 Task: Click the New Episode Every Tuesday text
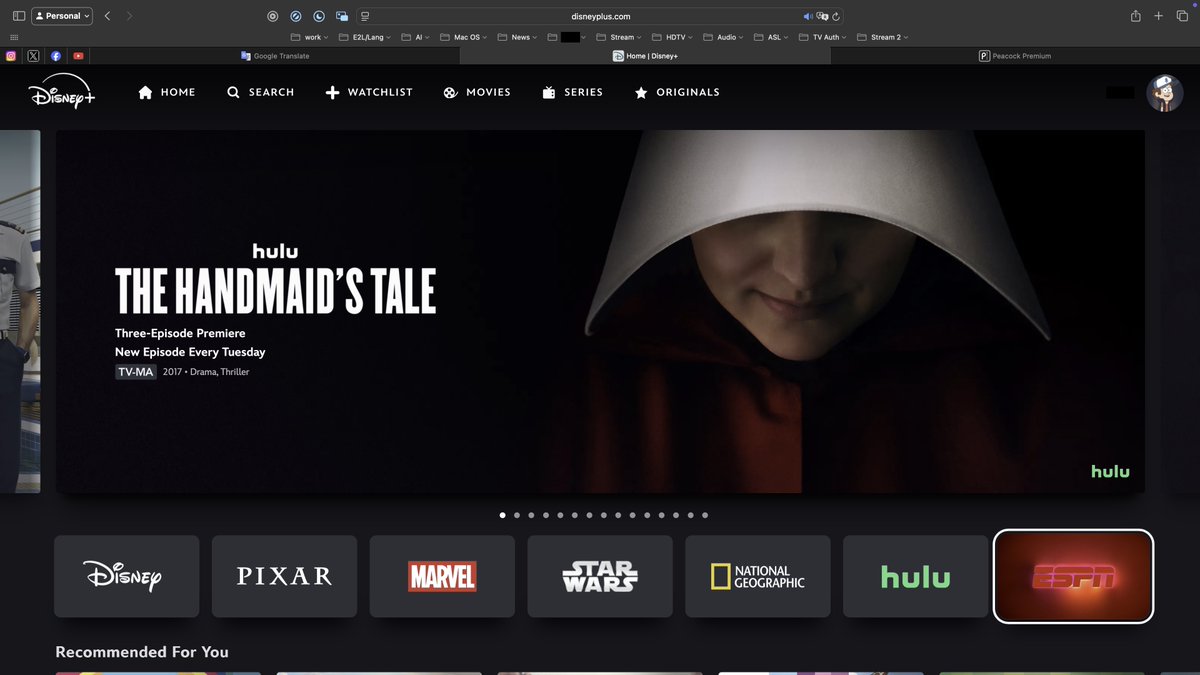190,352
